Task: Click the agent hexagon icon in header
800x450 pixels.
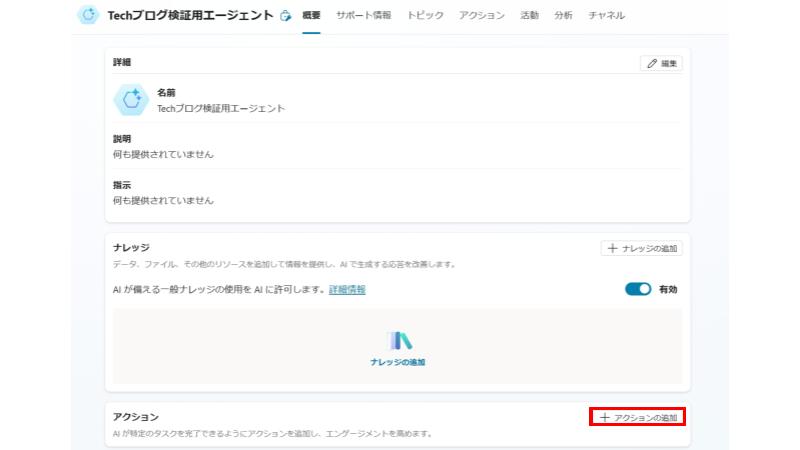Action: tap(89, 16)
